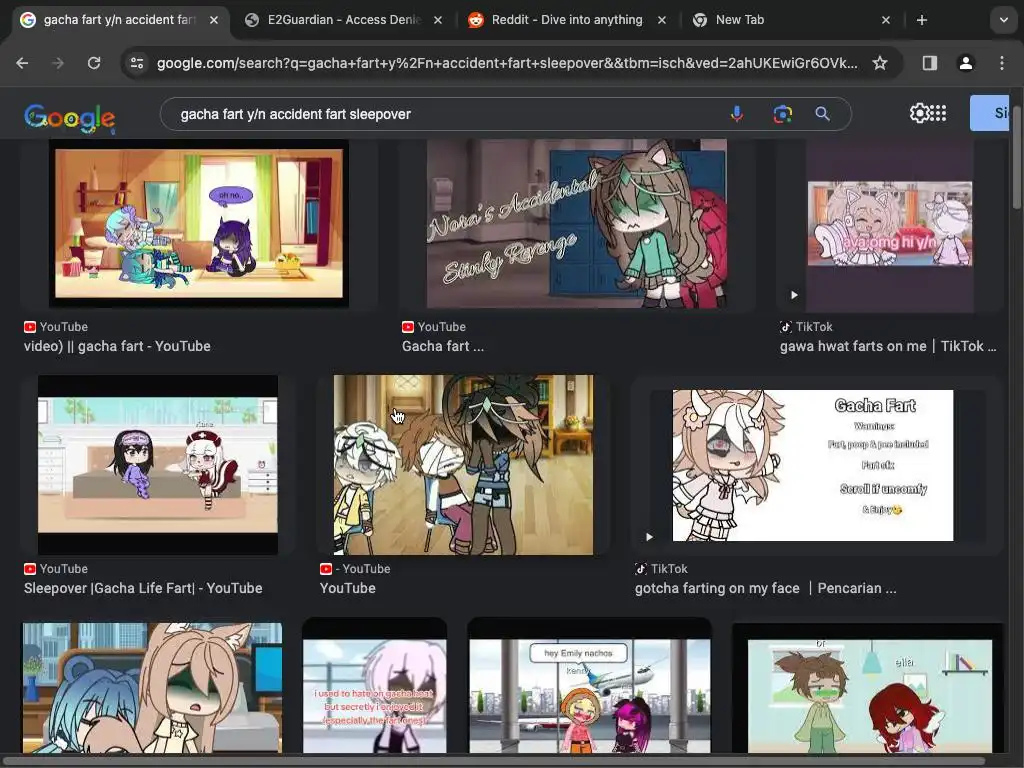Switch to the Reddit tab

click(x=567, y=20)
